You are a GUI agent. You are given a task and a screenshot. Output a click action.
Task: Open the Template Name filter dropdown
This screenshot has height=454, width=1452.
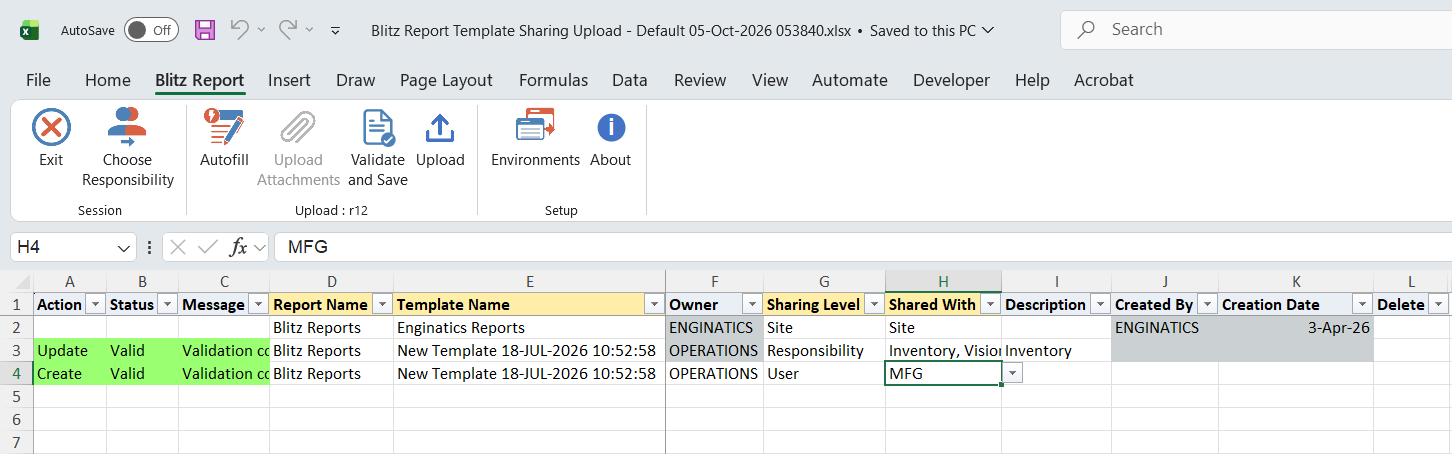click(x=654, y=304)
